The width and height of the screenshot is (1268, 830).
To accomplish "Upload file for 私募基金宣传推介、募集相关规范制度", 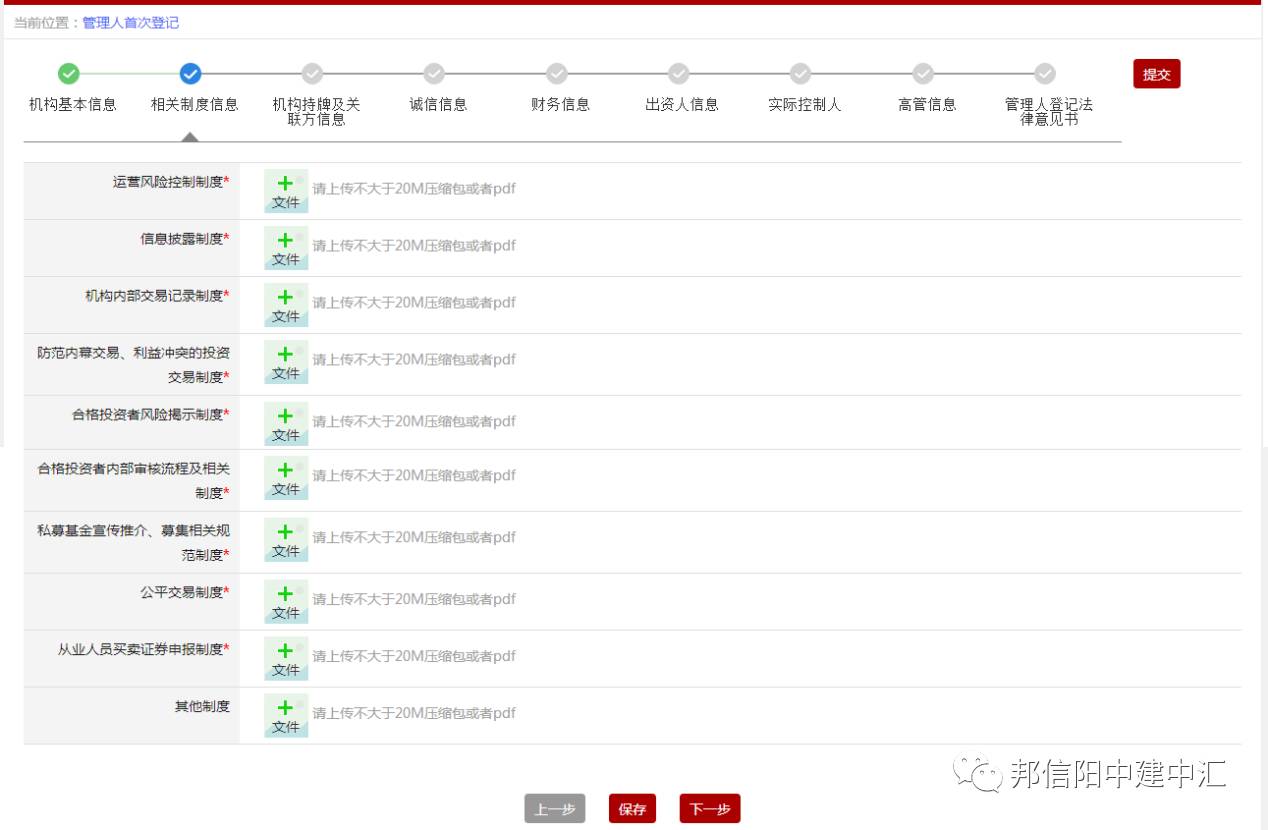I will pos(286,540).
